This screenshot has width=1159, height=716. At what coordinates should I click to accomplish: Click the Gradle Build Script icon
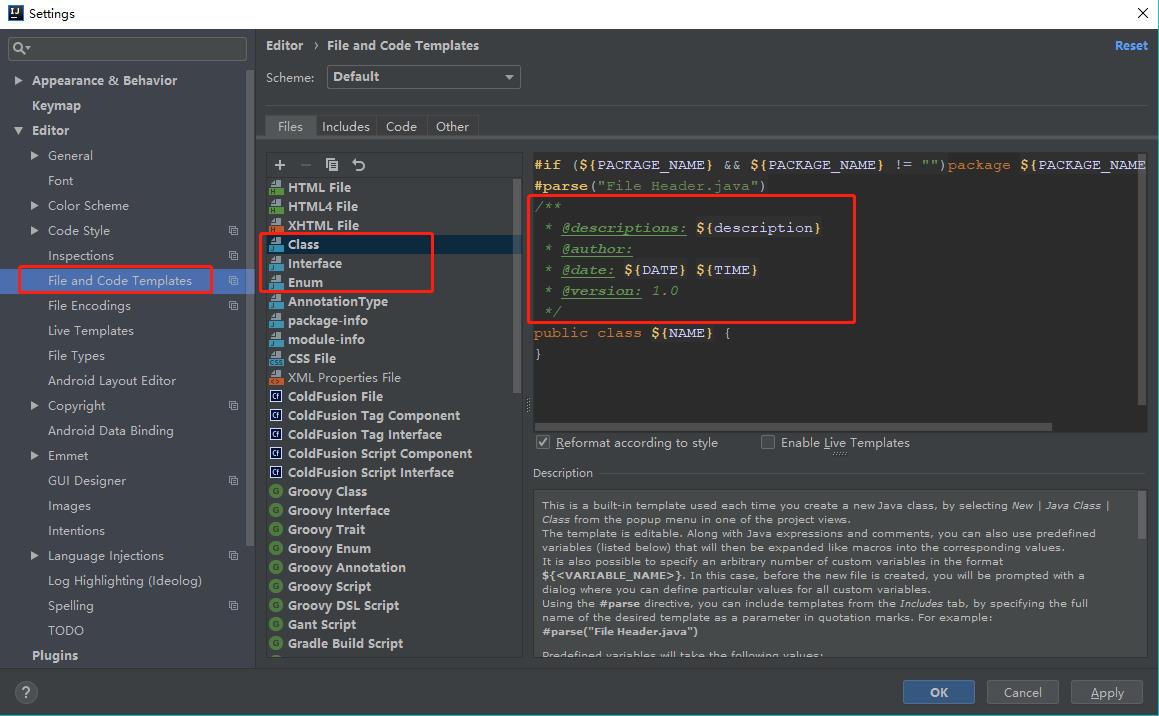click(276, 644)
